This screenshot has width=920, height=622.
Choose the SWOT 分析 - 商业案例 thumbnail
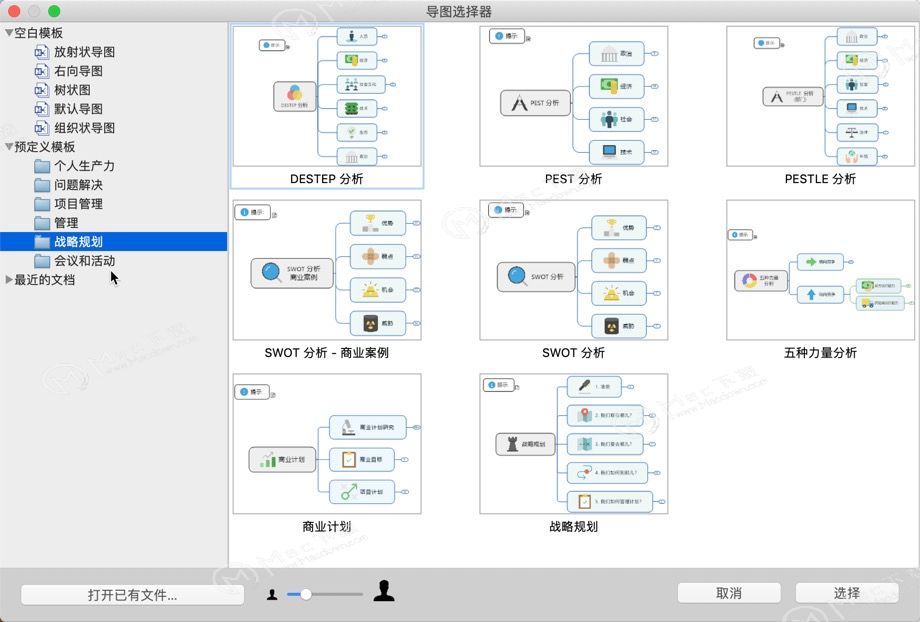point(327,270)
